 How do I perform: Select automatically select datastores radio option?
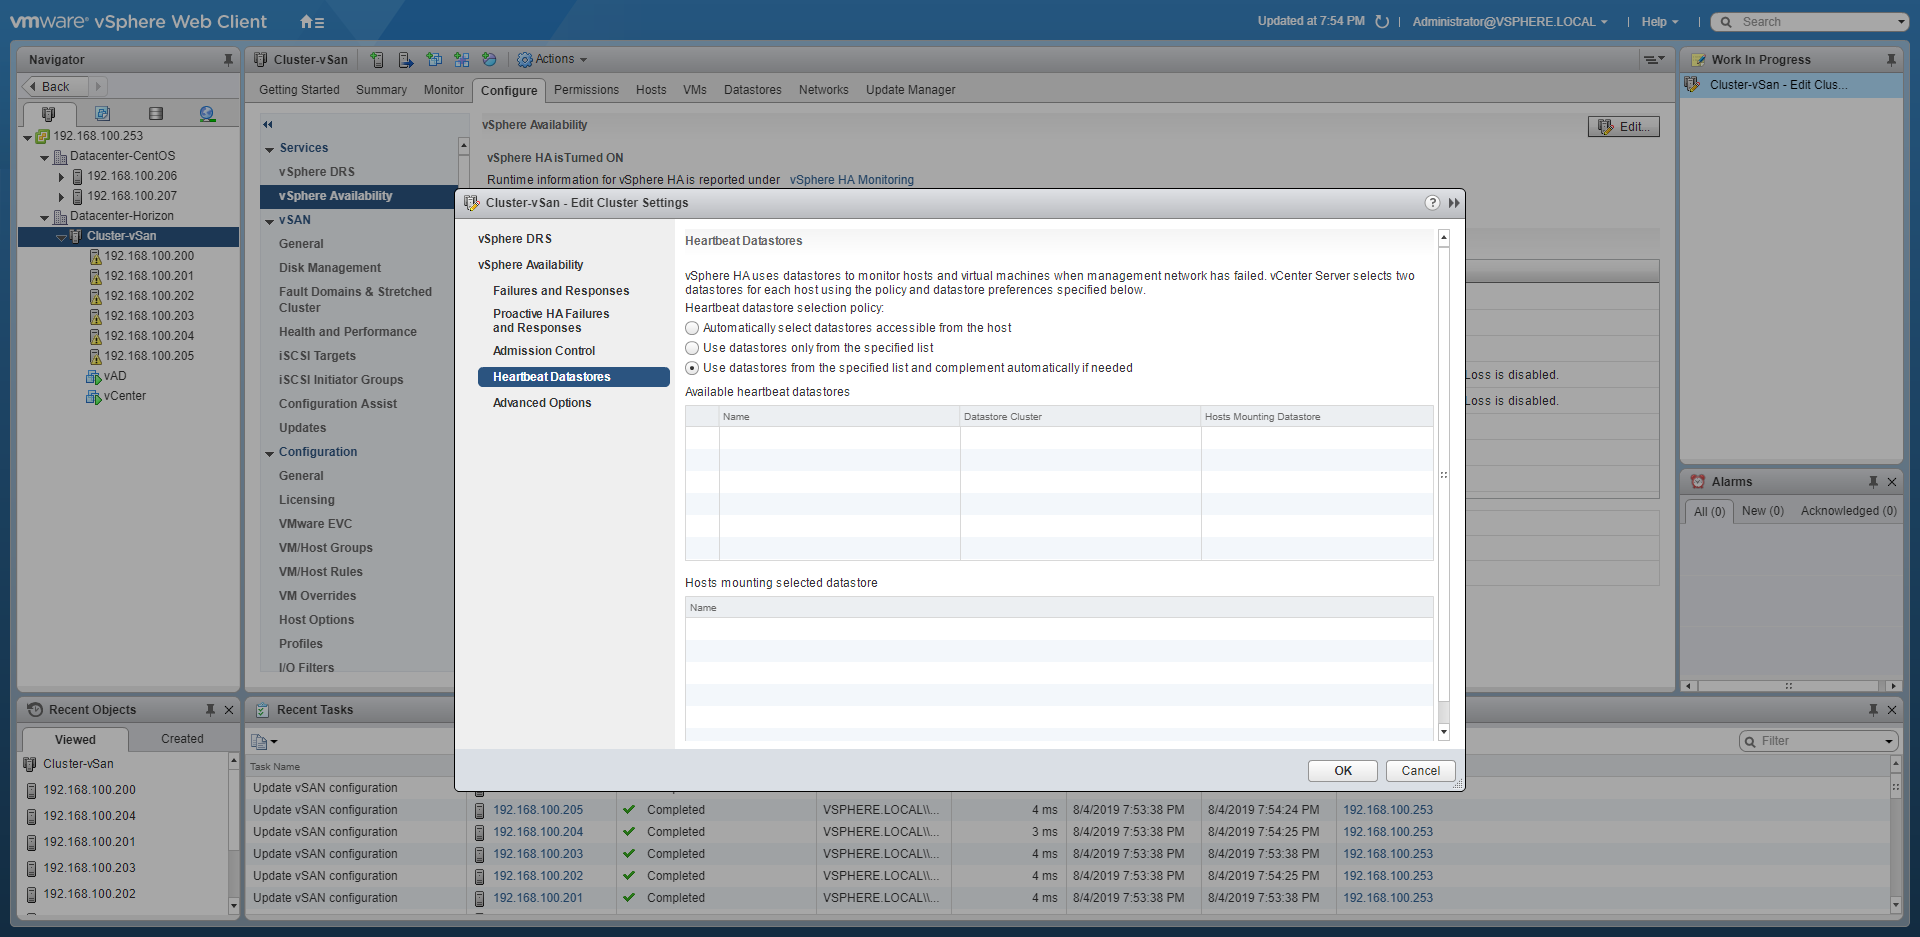point(692,328)
